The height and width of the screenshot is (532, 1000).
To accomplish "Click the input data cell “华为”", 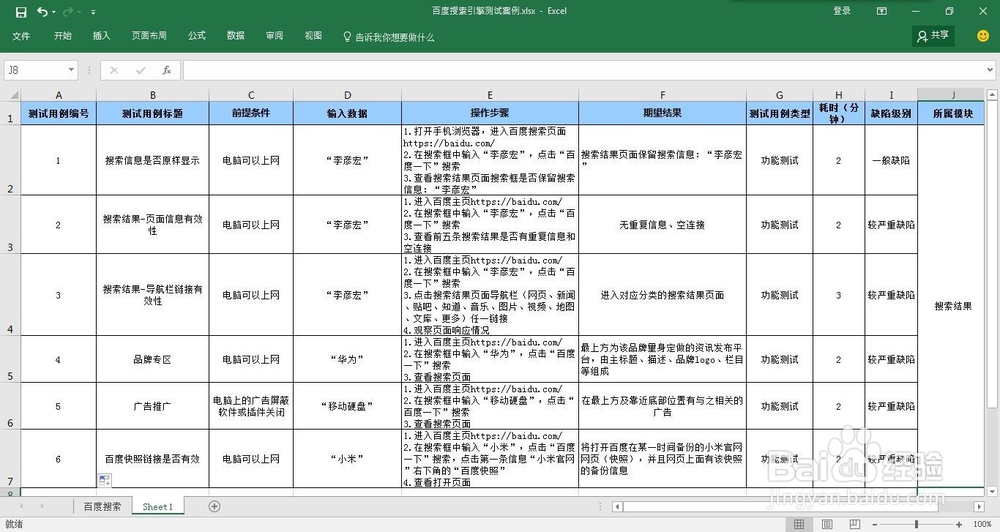I will pos(348,359).
